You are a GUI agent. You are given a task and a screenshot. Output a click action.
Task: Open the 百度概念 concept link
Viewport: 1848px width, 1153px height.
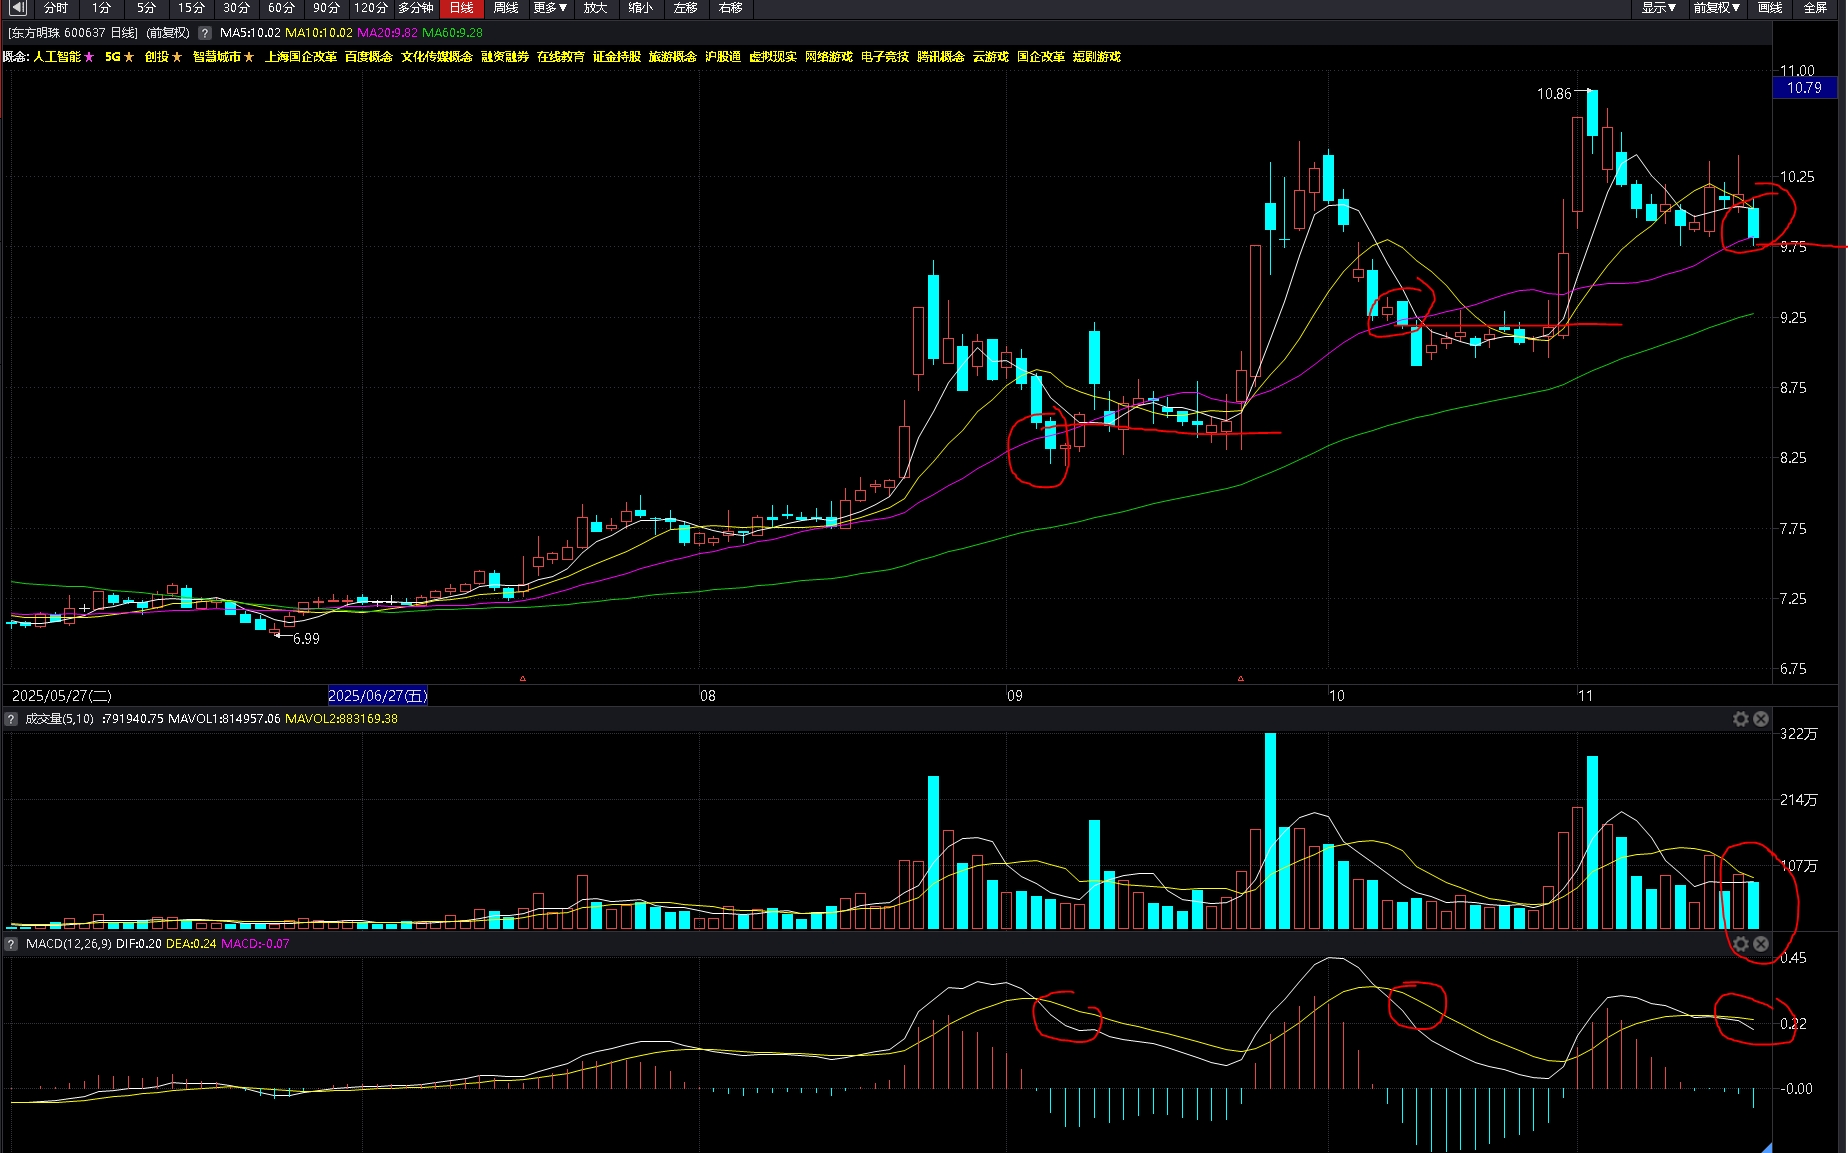pos(369,57)
